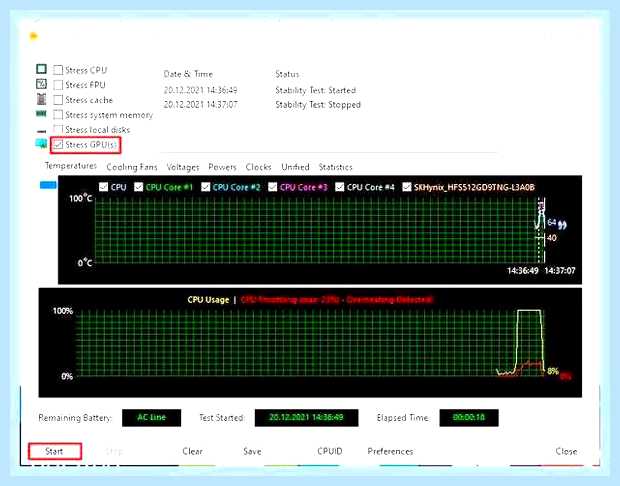This screenshot has height=486, width=620.
Task: Open the Unified tab
Action: pos(295,167)
